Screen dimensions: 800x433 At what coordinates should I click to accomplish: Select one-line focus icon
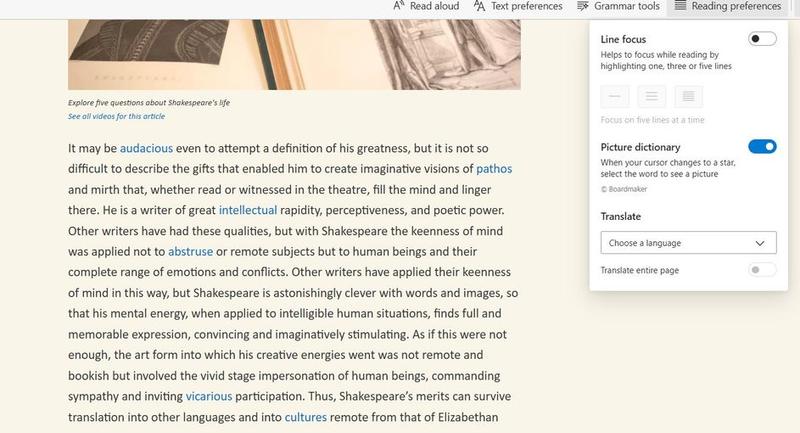click(615, 96)
